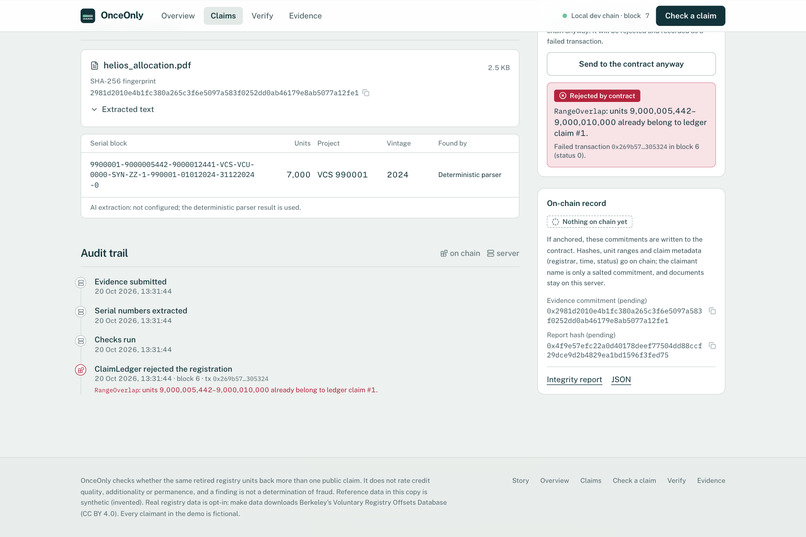The width and height of the screenshot is (806, 537).
Task: Open the JSON link
Action: pos(621,380)
